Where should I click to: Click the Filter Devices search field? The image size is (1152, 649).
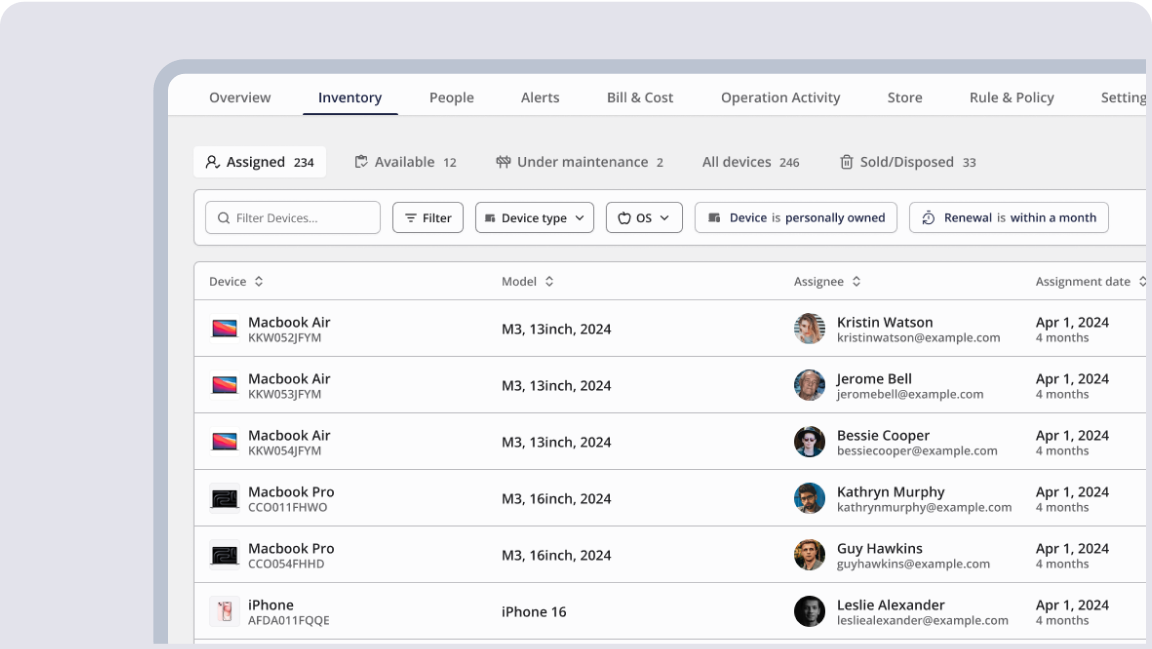pos(293,218)
